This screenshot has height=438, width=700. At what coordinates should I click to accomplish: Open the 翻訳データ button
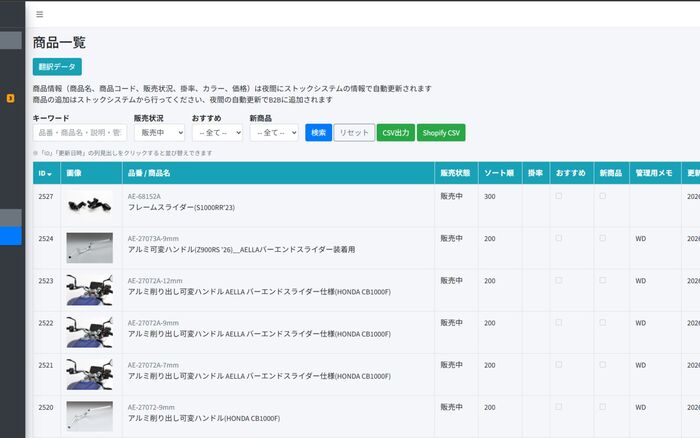(57, 67)
